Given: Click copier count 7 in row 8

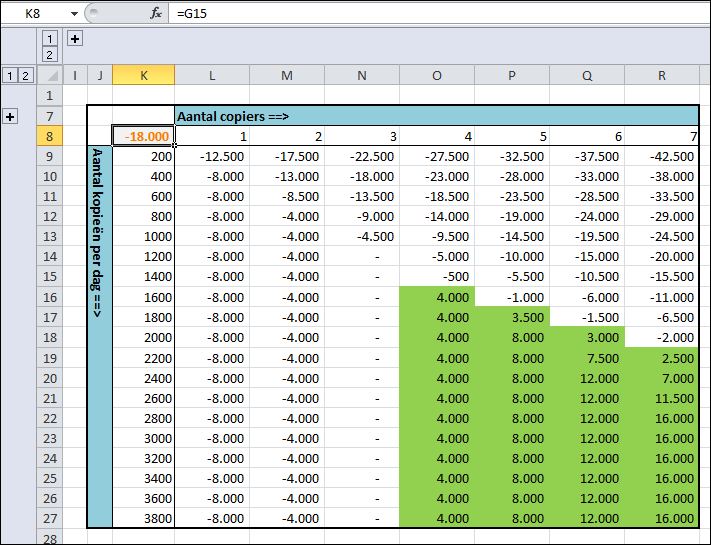Looking at the screenshot, I should (x=662, y=136).
